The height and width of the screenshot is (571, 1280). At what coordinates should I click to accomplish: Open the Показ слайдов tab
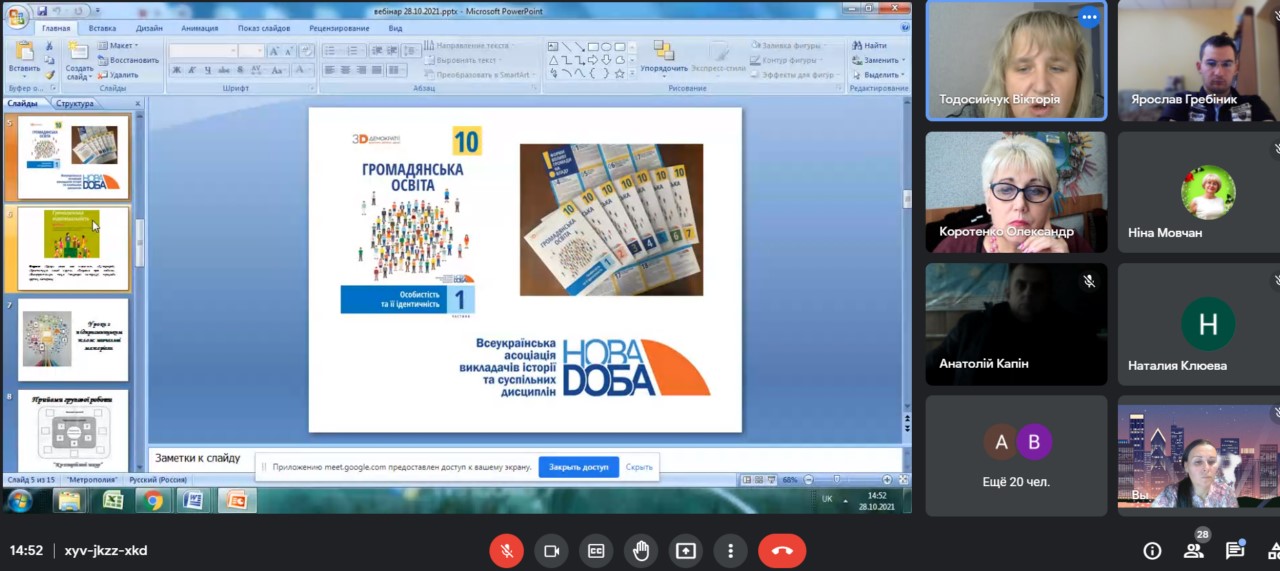(x=265, y=28)
